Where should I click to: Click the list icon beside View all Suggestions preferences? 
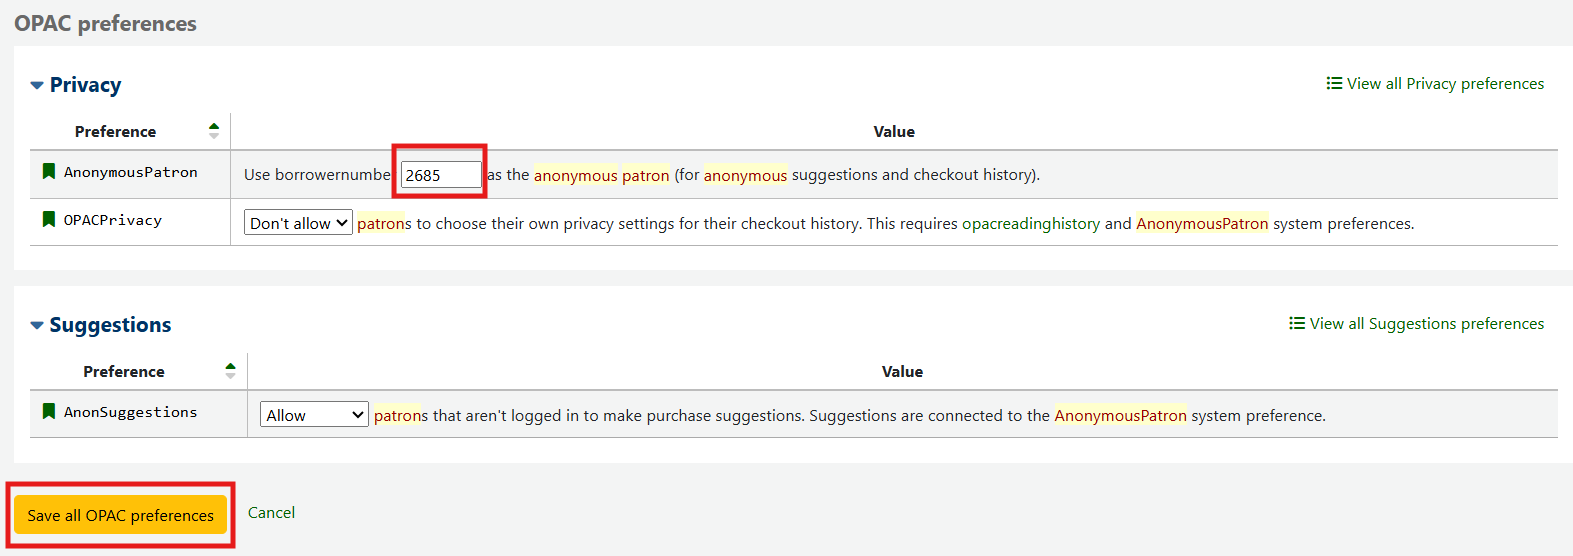click(1297, 323)
